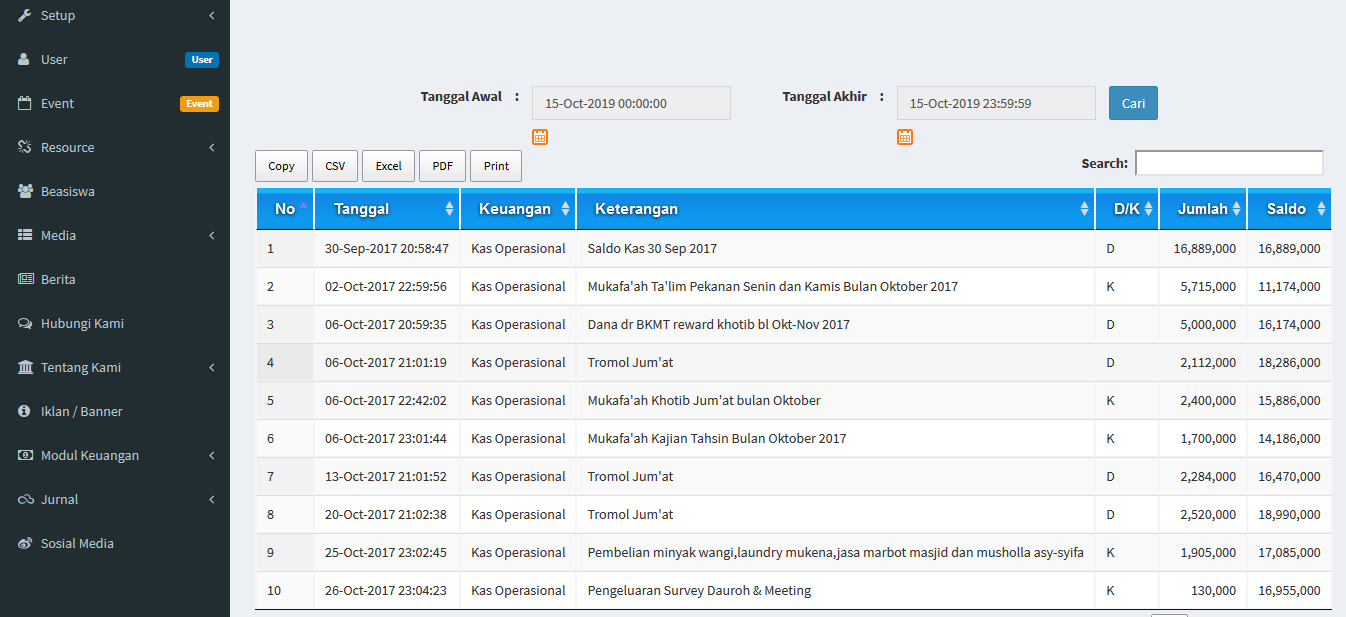Focus the table Search input box
The height and width of the screenshot is (617, 1346).
click(1229, 163)
